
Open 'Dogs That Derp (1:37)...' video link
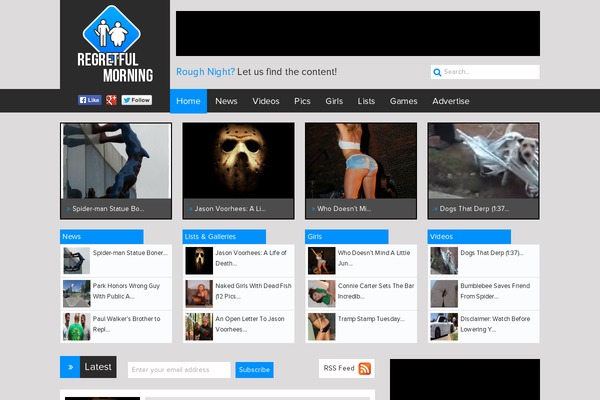coord(492,253)
